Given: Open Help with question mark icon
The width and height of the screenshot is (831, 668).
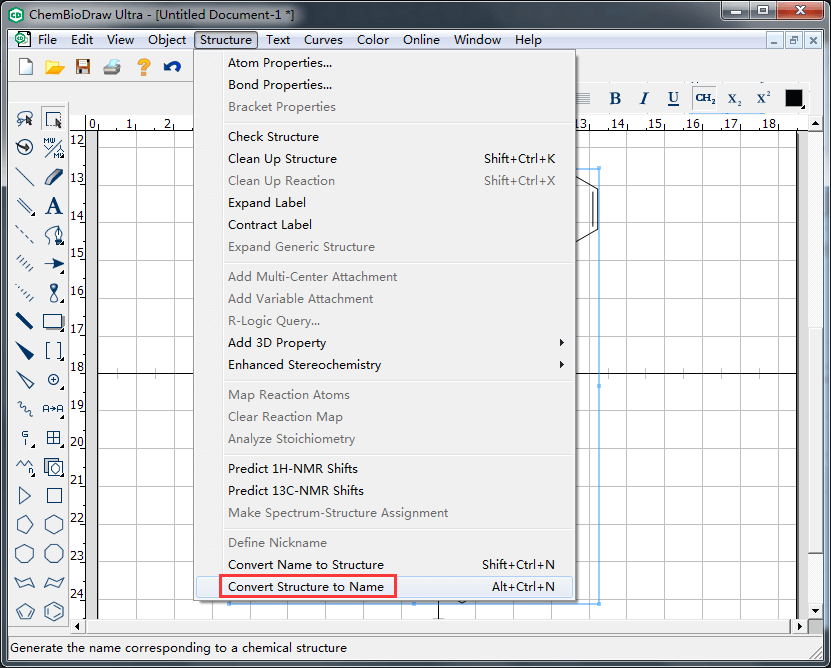Looking at the screenshot, I should point(143,67).
